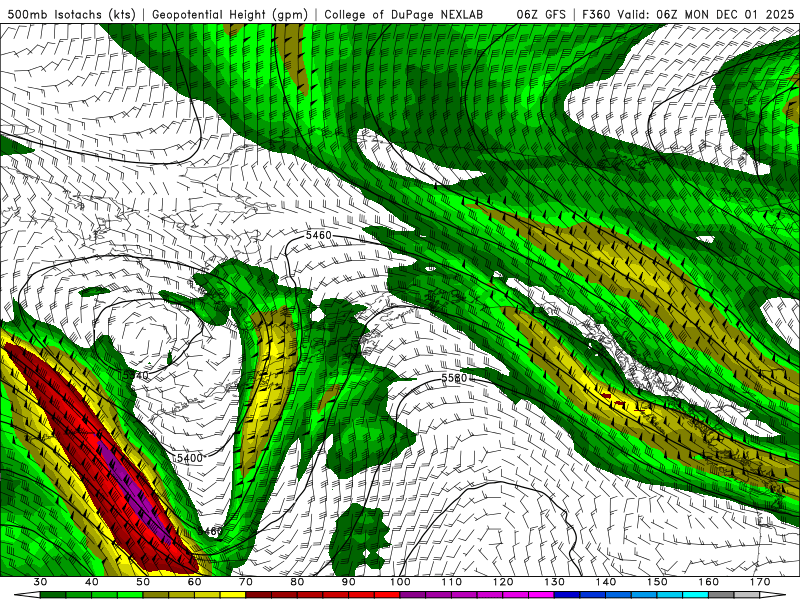Click the '500mb Isotachs (kts)' title text
Image resolution: width=800 pixels, height=600 pixels.
(72, 14)
